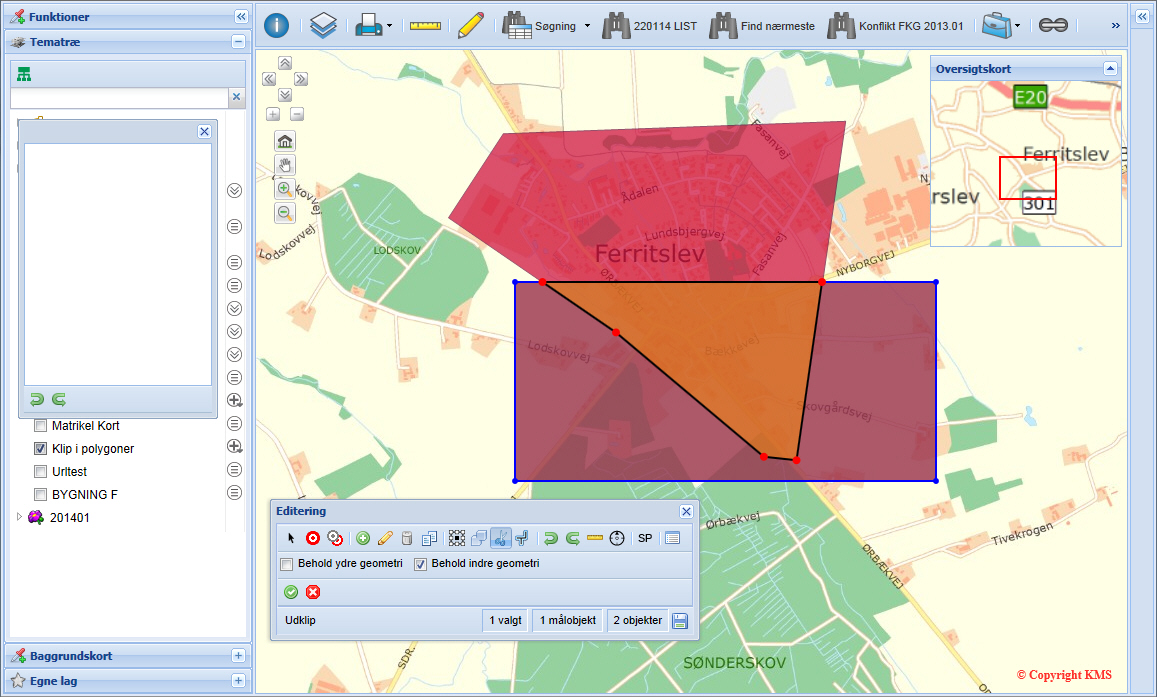Open menu icon on Matrikel Kort row
The image size is (1157, 697).
235,423
